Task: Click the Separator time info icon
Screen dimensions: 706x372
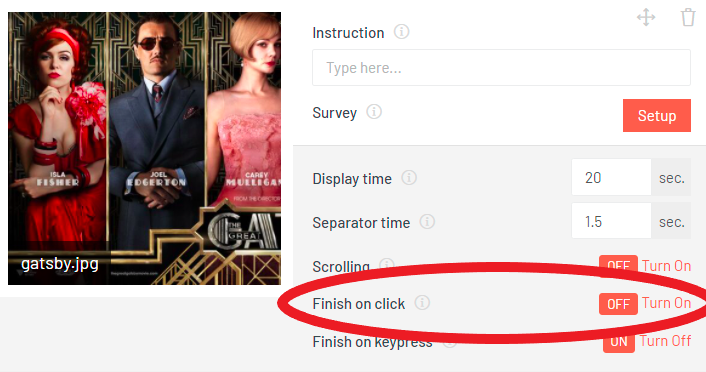Action: pyautogui.click(x=427, y=222)
